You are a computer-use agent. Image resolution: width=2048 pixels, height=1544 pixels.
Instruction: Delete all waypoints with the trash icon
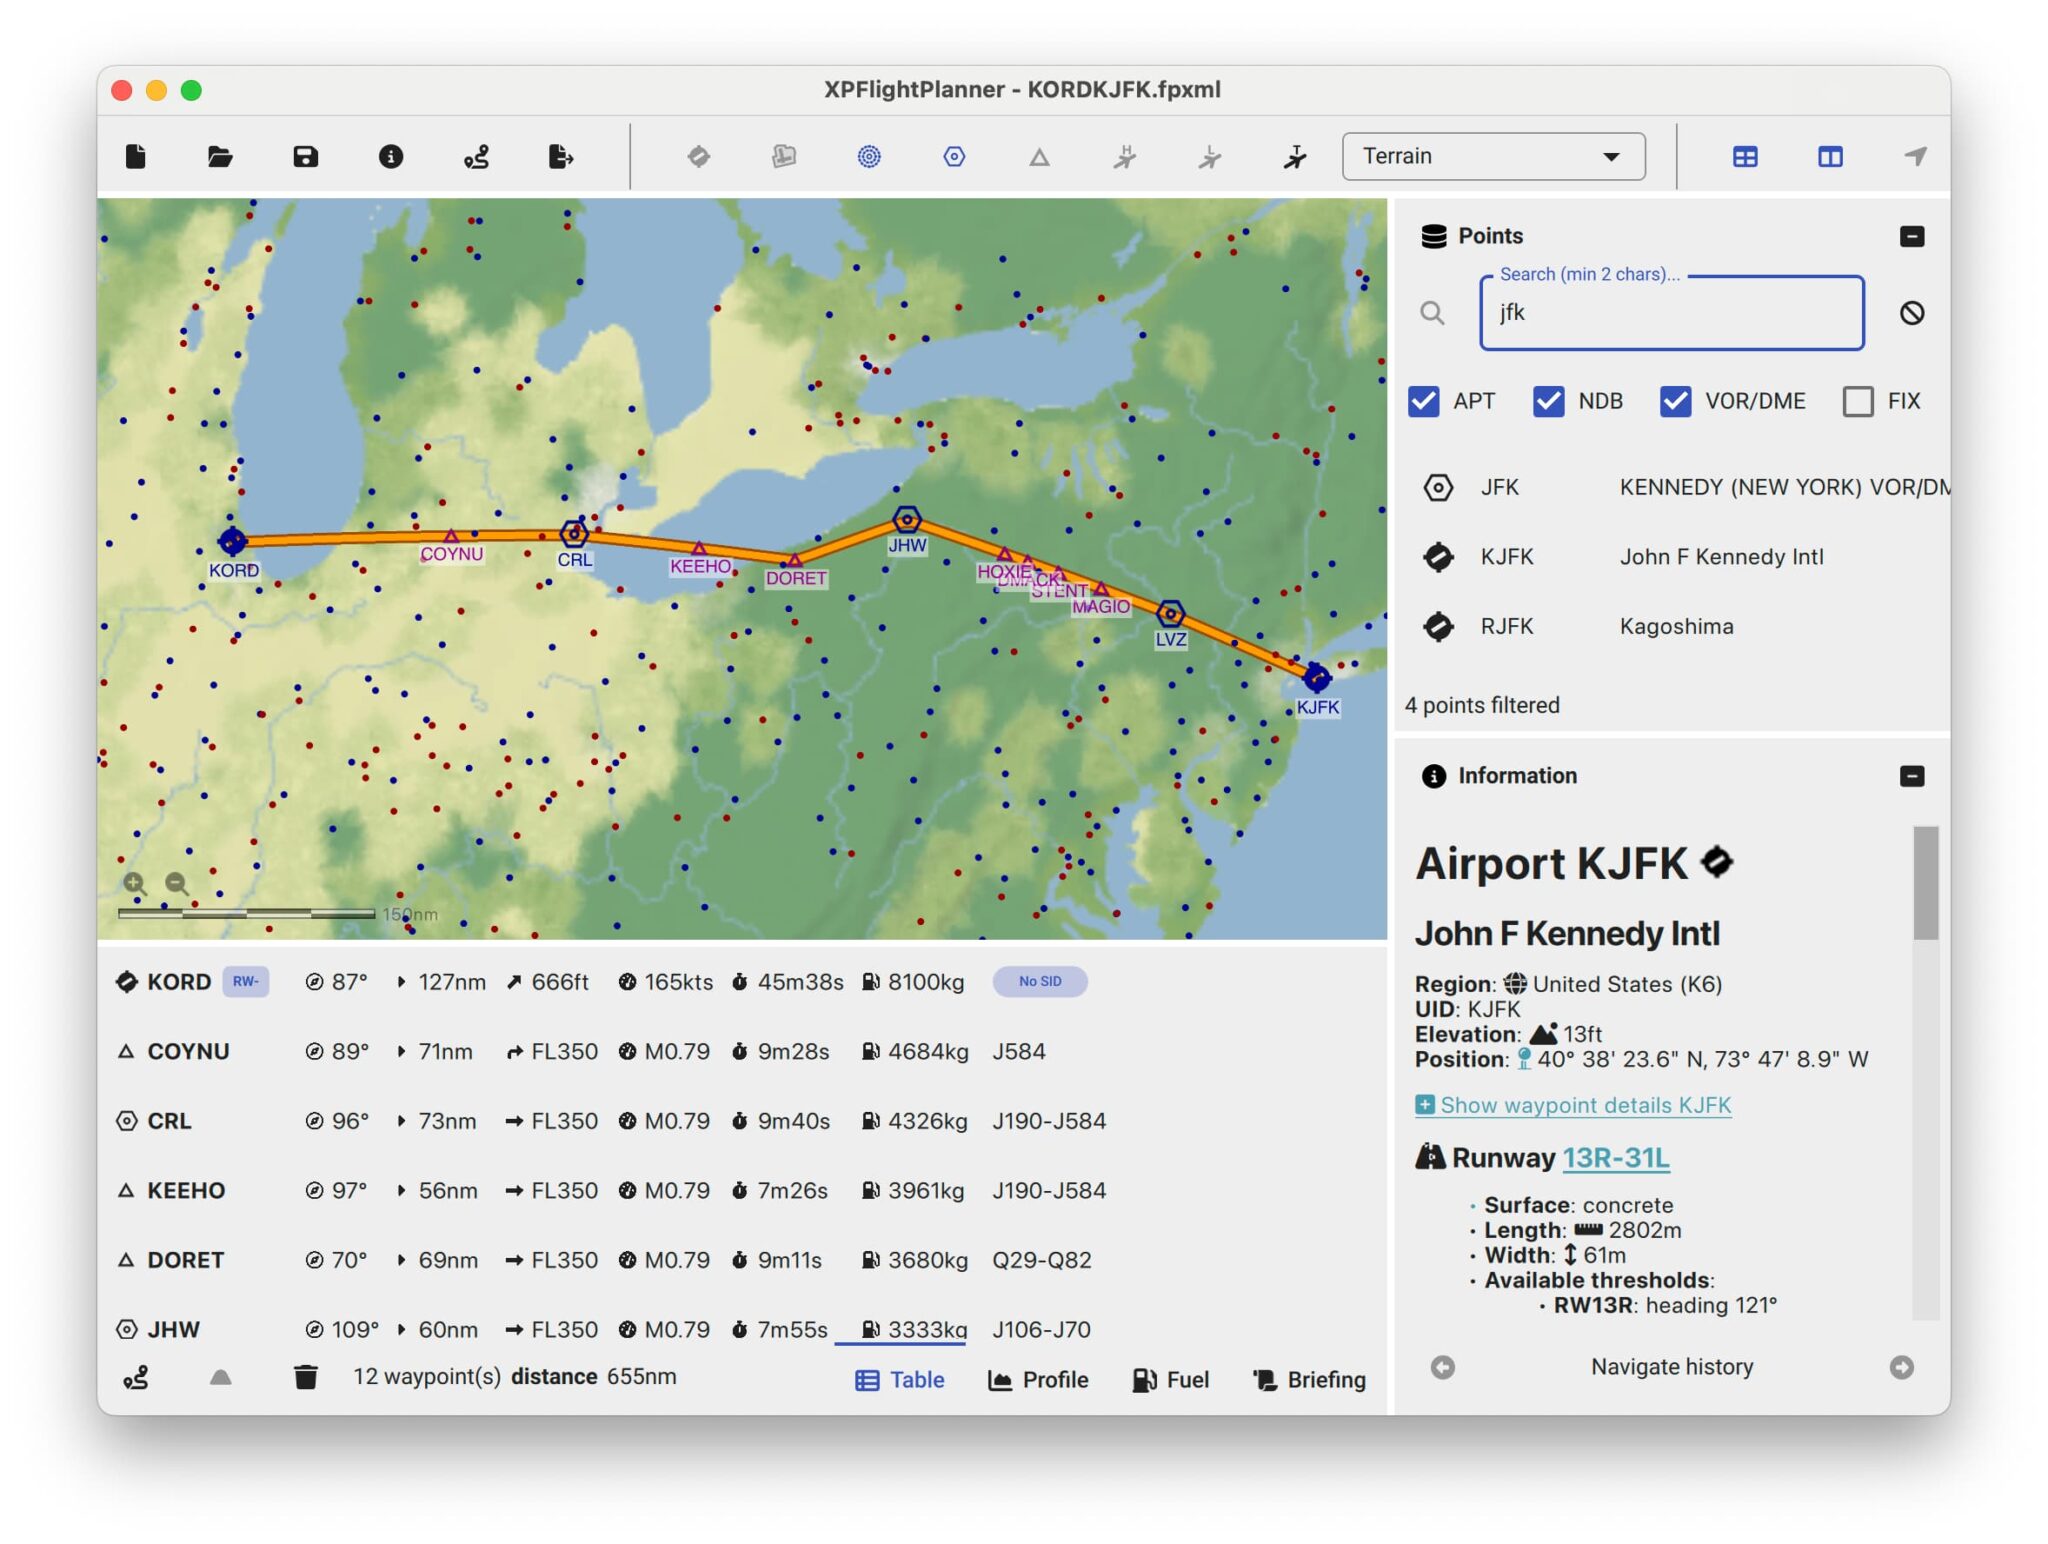click(306, 1377)
